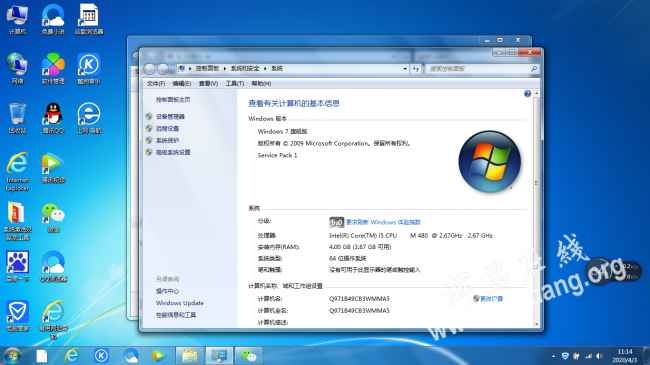Image resolution: width=650 pixels, height=365 pixels.
Task: Show hidden tray icons arrow
Action: click(x=553, y=356)
